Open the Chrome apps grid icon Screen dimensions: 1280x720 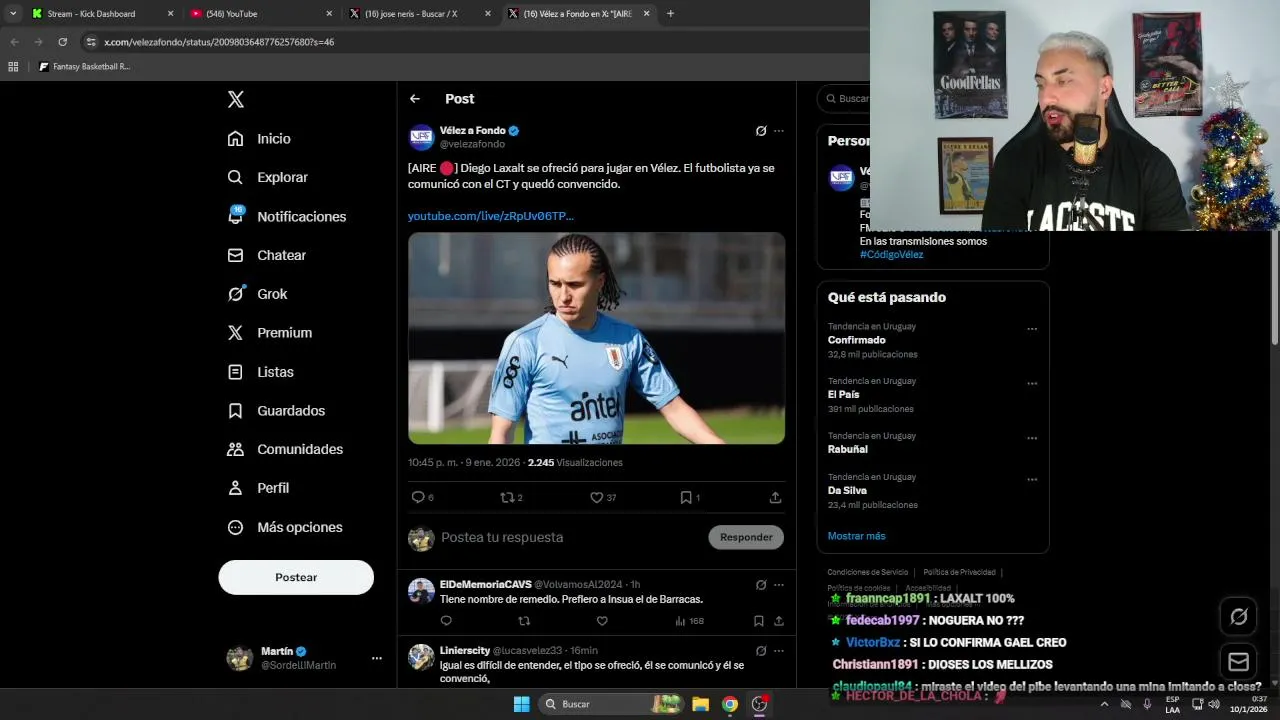coord(13,67)
